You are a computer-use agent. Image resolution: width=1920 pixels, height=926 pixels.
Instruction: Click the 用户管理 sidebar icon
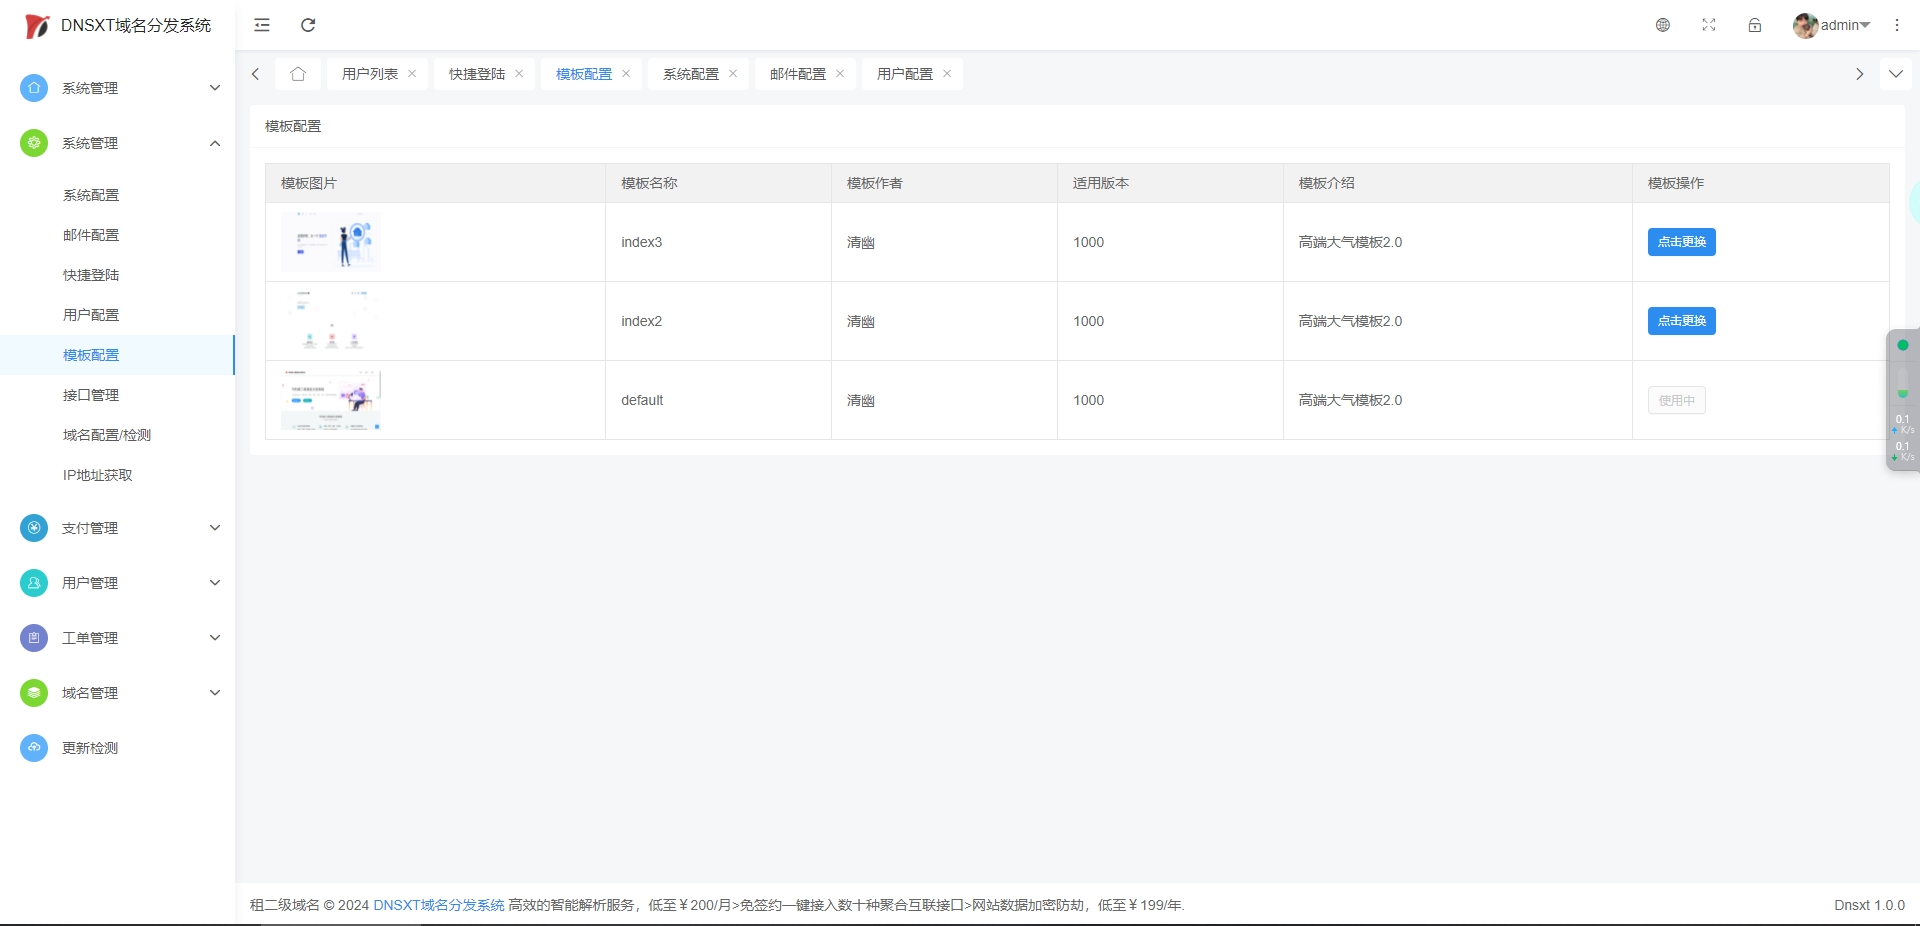coord(34,583)
